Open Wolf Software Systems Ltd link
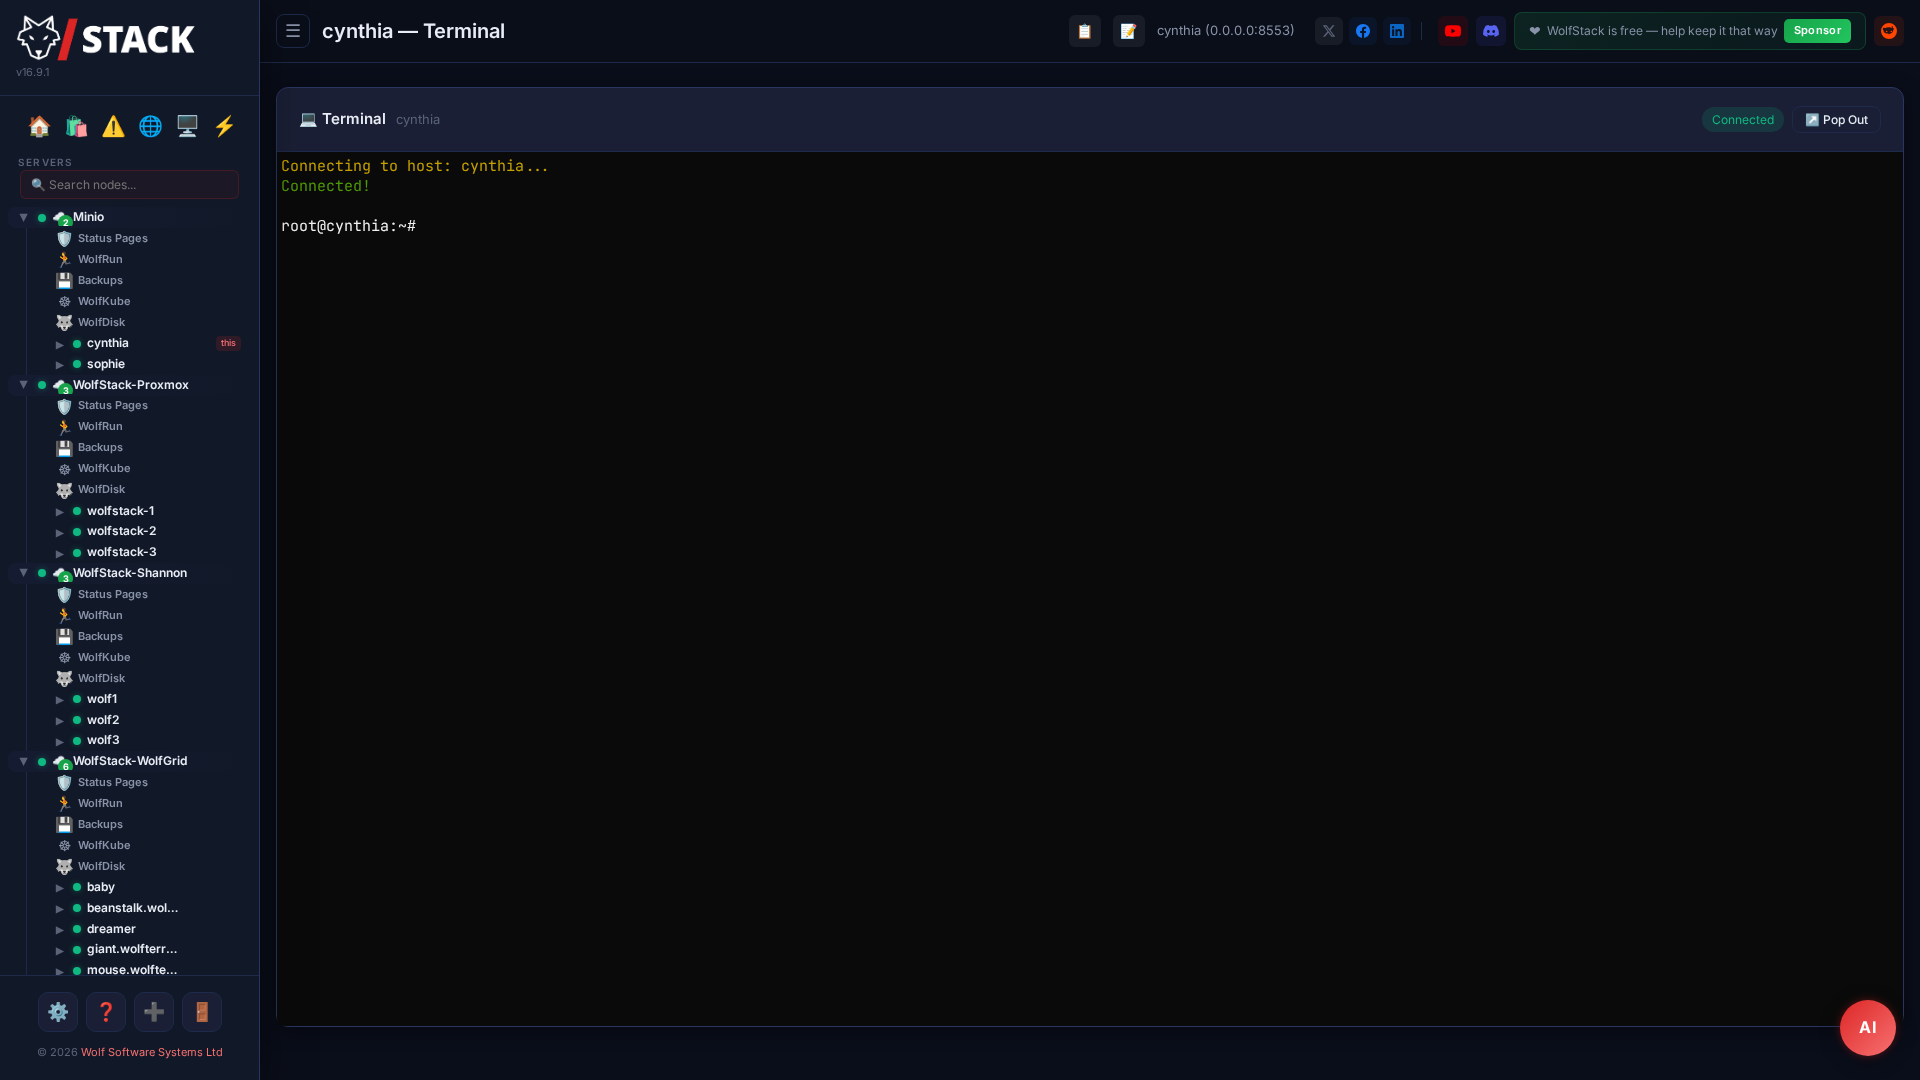Screen dimensions: 1920x1080 [x=152, y=1052]
